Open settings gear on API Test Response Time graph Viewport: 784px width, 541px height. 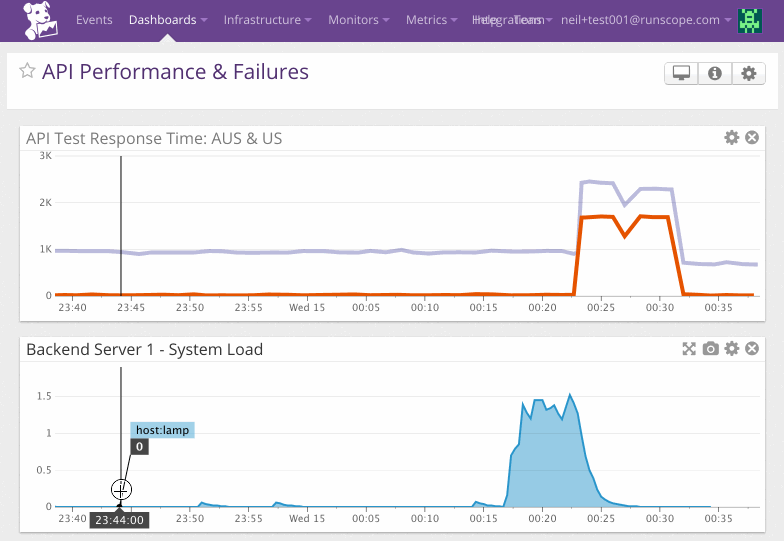732,137
